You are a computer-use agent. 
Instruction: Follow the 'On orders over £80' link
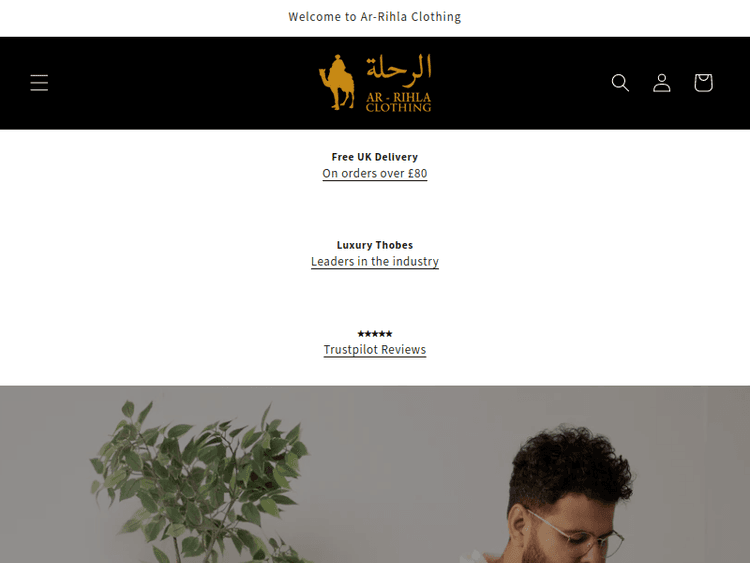click(x=375, y=174)
